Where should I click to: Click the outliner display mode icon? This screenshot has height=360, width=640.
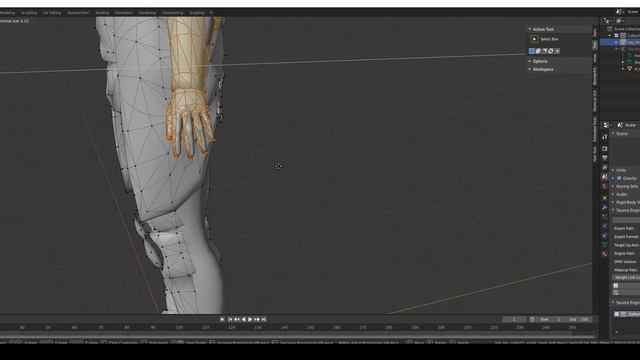[x=619, y=21]
